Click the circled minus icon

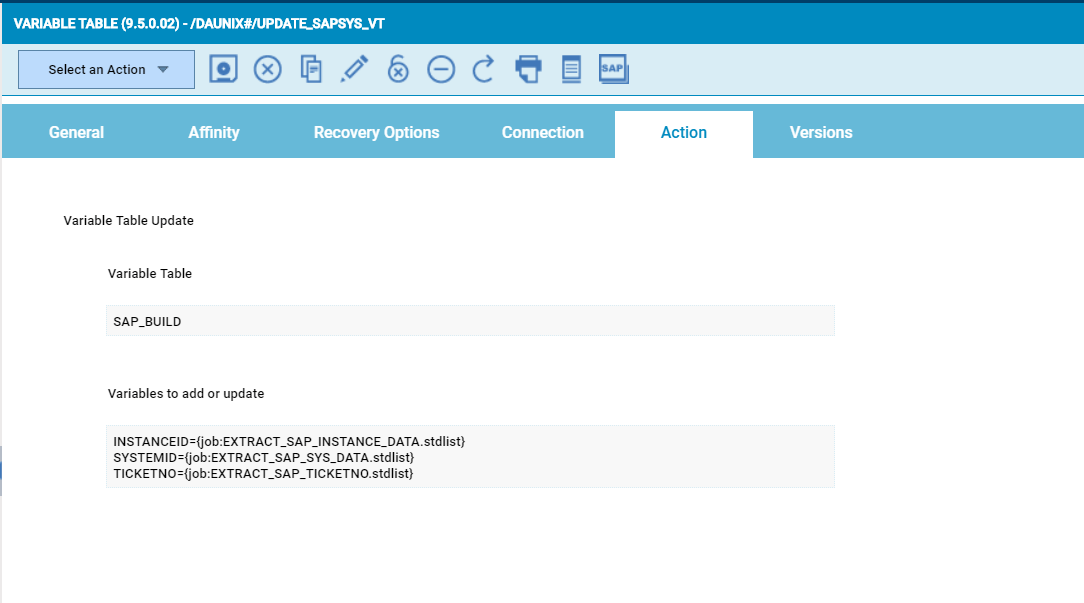(x=441, y=69)
